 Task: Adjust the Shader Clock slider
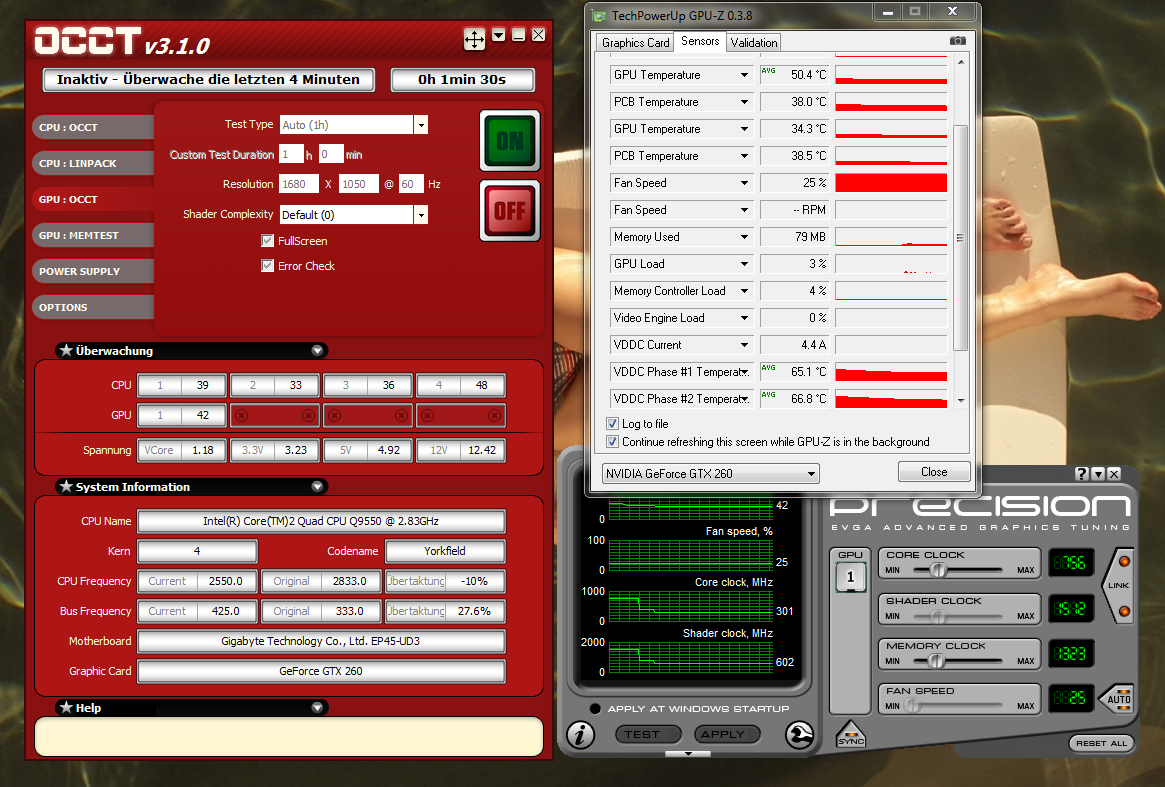coord(938,616)
